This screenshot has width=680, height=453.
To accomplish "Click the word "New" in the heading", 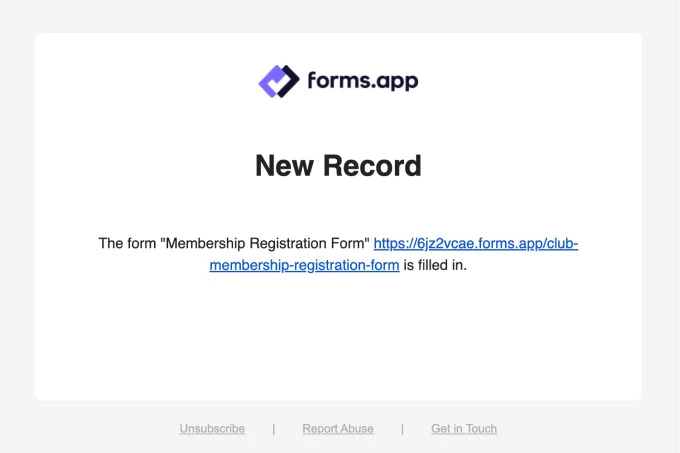I will click(x=285, y=165).
